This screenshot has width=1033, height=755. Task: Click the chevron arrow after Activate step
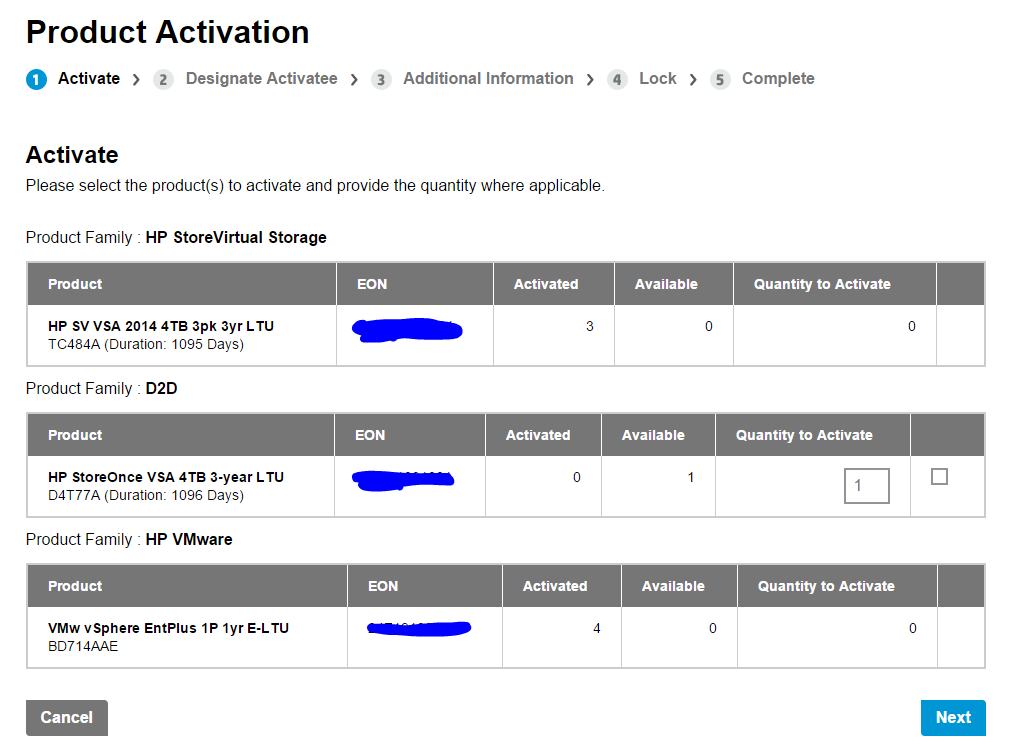pos(137,80)
